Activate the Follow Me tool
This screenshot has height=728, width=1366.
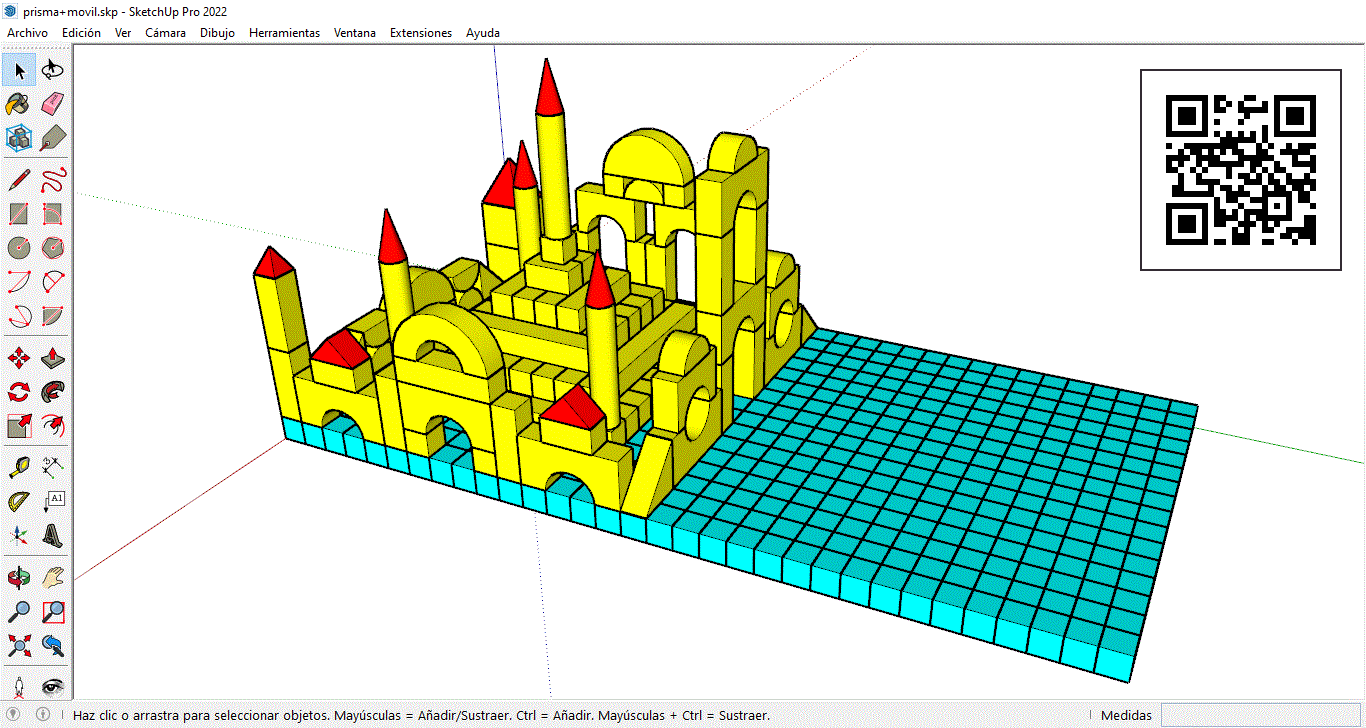click(53, 392)
